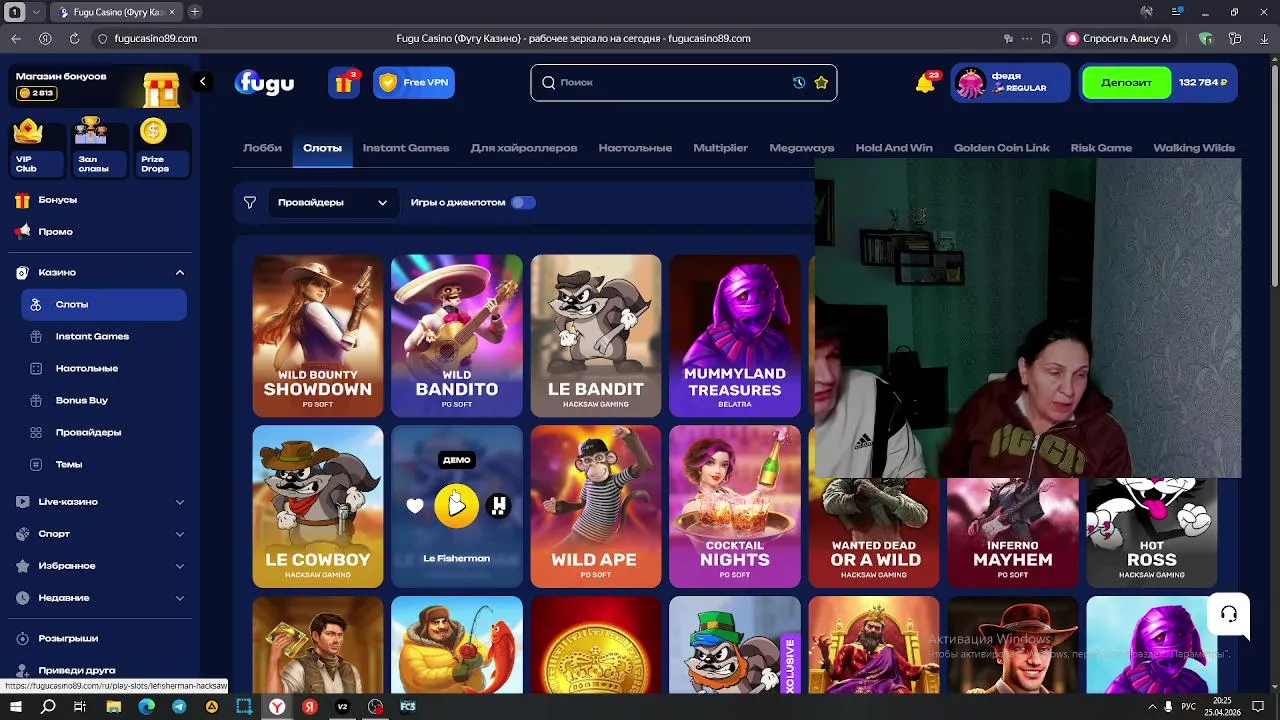Open recent search history clock icon
This screenshot has width=1280, height=720.
coord(799,83)
